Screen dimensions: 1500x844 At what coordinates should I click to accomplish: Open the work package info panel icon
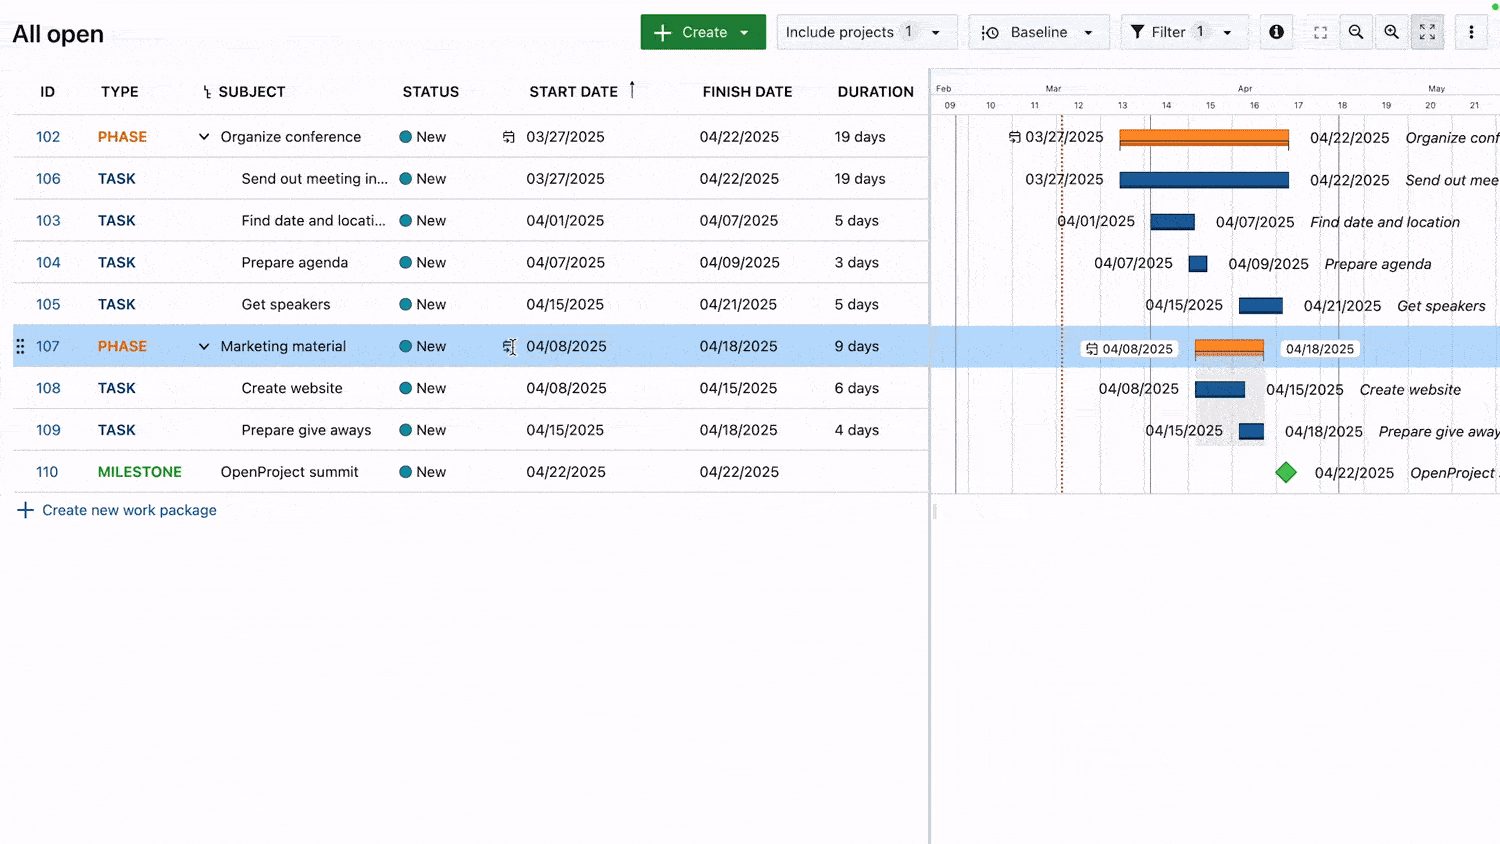(x=1276, y=31)
